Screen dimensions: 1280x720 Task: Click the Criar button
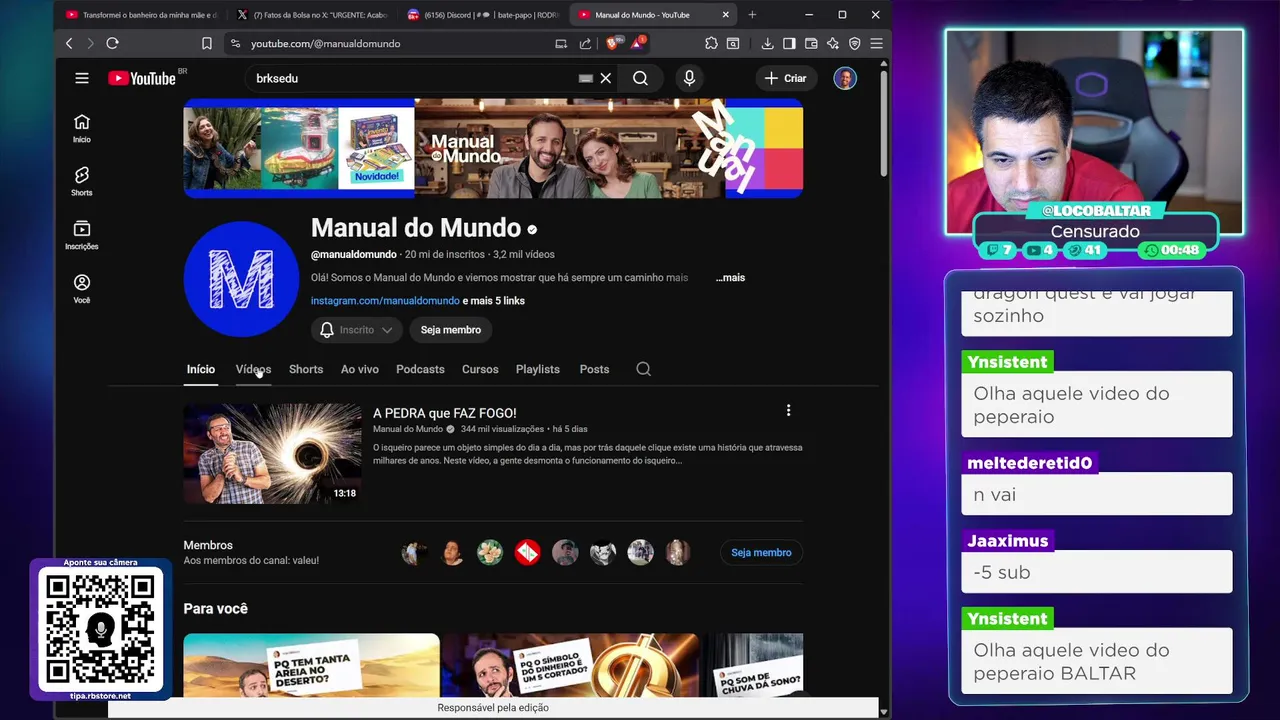(x=786, y=78)
